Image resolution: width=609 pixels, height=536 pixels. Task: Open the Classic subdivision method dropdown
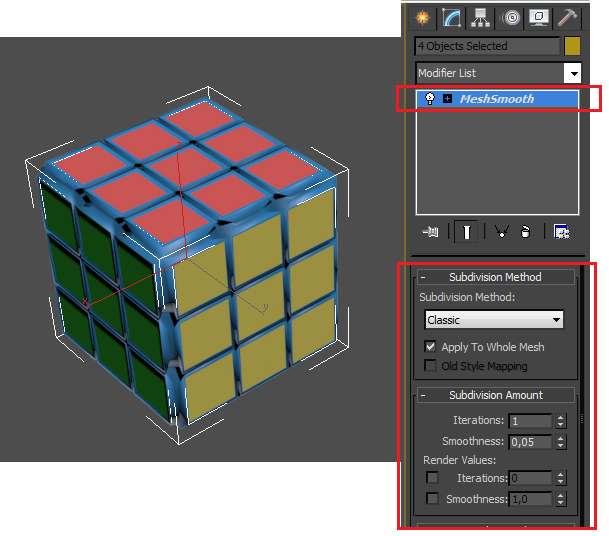[x=494, y=320]
